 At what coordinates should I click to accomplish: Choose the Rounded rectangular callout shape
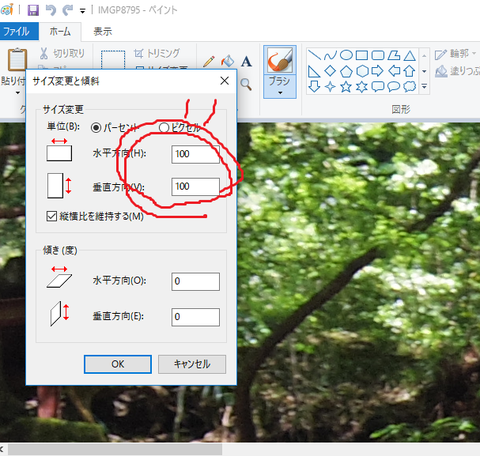point(378,87)
